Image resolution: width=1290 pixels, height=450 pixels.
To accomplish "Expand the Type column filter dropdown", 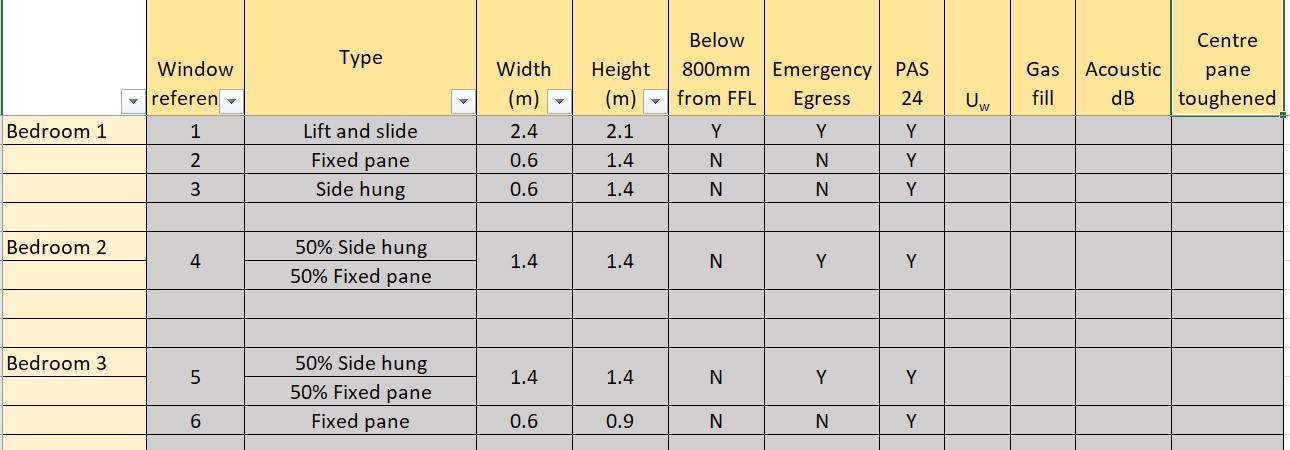I will click(462, 101).
